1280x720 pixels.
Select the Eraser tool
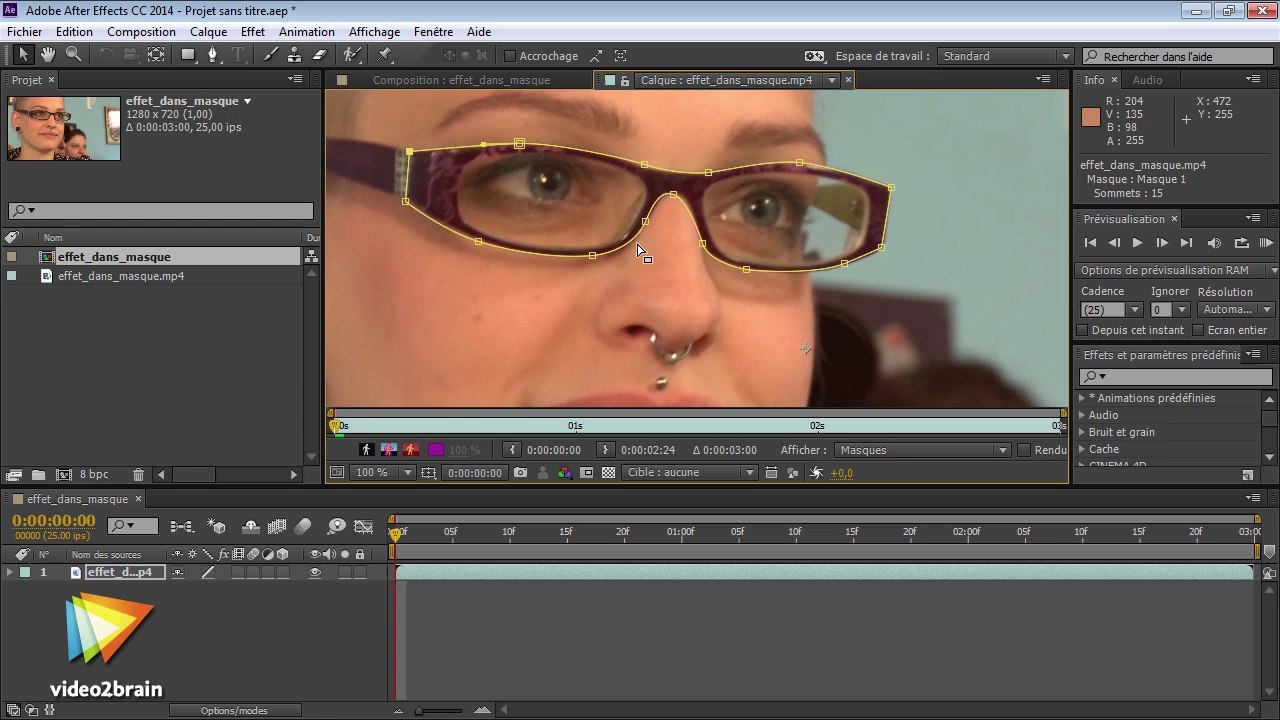click(x=320, y=55)
